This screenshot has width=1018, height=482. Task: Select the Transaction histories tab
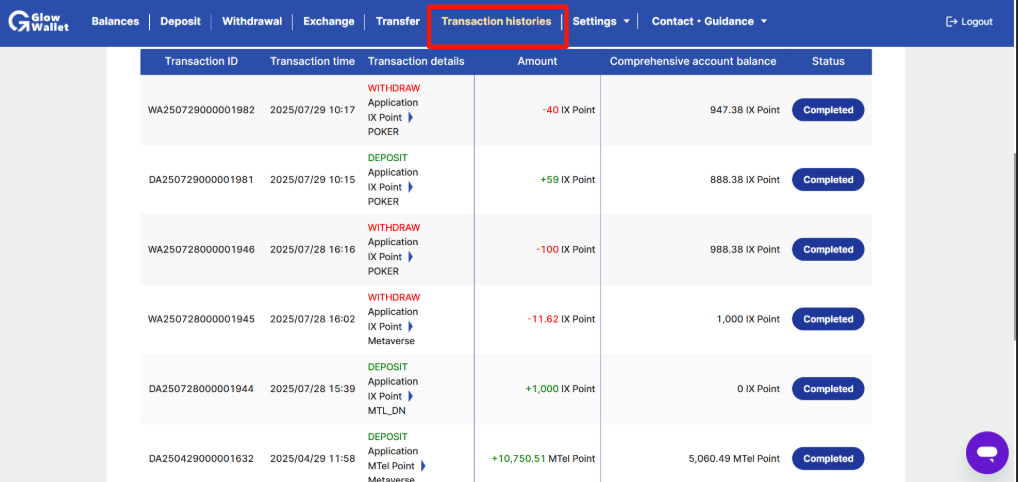(496, 21)
